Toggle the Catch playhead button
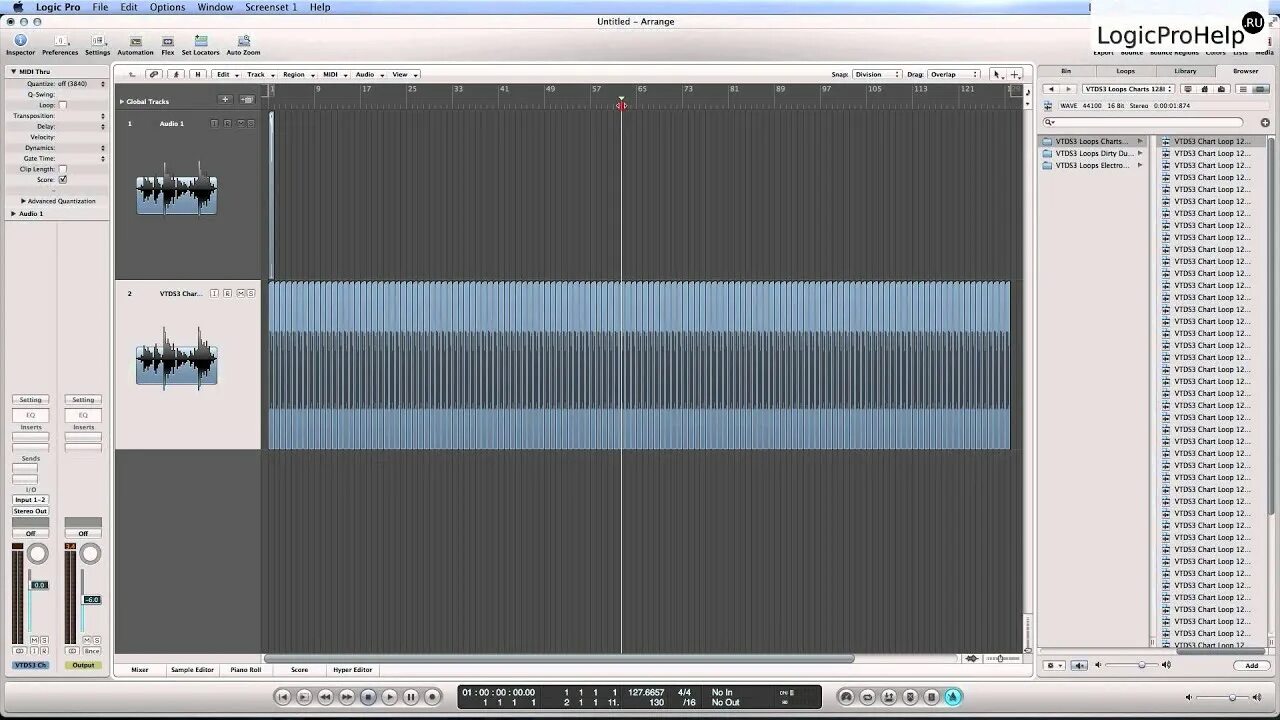Viewport: 1280px width, 720px height. point(176,74)
